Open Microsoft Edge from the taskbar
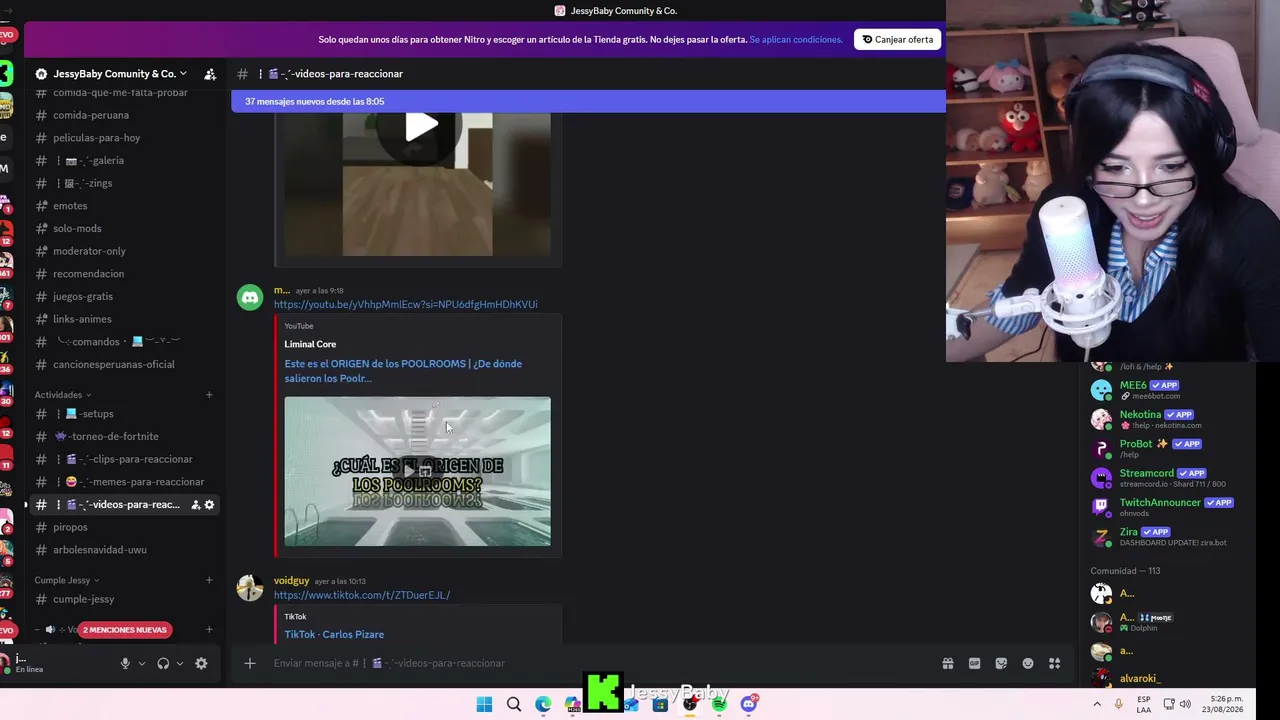 pyautogui.click(x=543, y=704)
